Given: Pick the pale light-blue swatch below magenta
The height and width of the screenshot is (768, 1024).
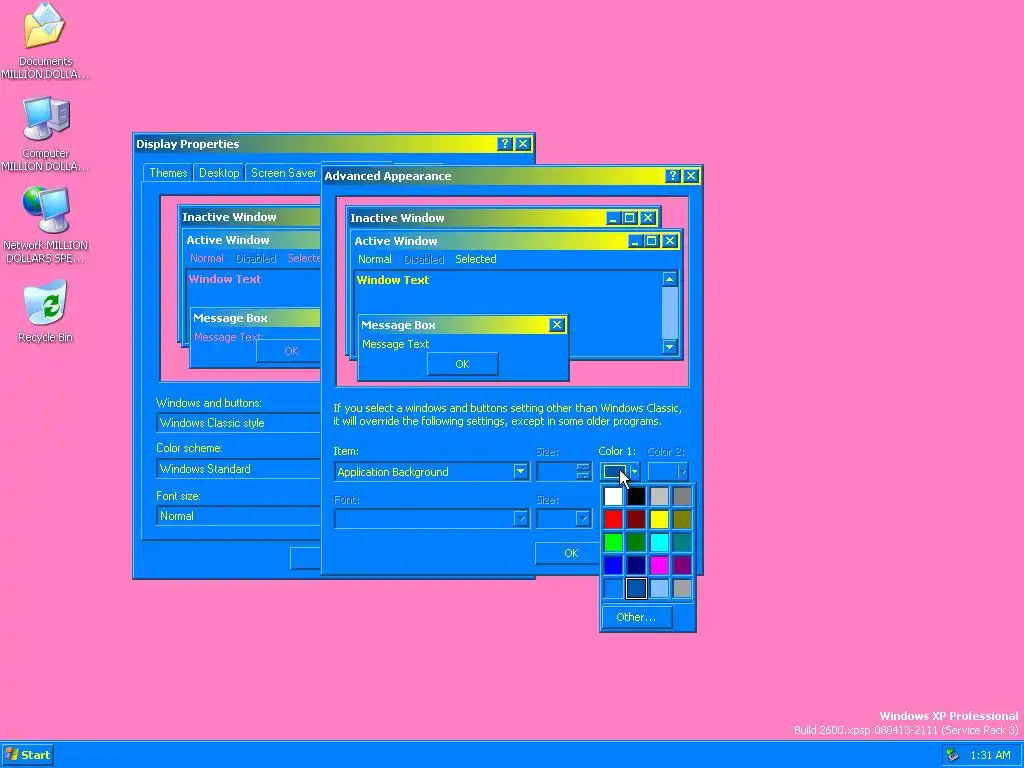Looking at the screenshot, I should point(659,588).
